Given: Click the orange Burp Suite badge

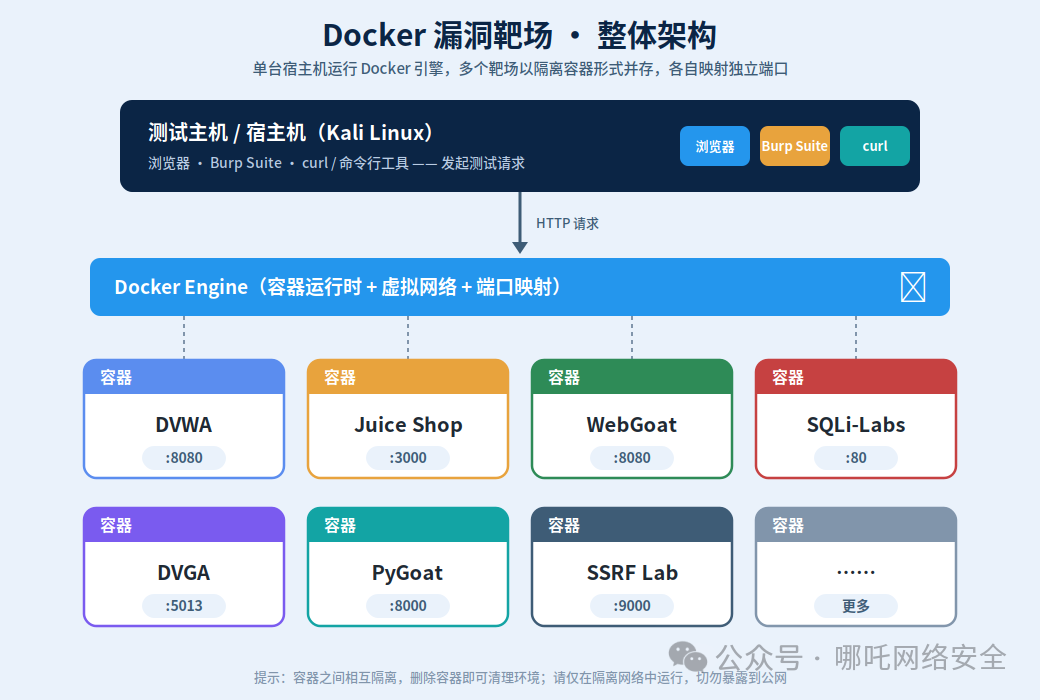Looking at the screenshot, I should point(794,146).
